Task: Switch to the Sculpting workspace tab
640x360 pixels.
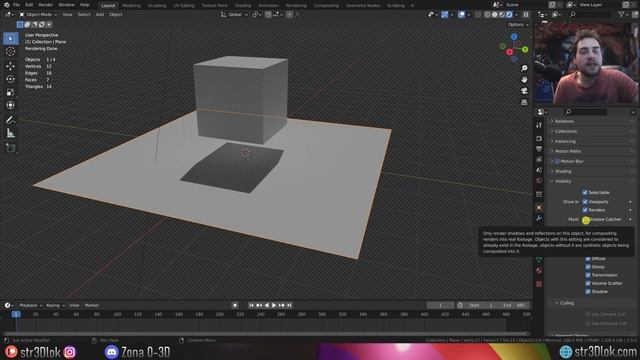Action: (x=157, y=6)
